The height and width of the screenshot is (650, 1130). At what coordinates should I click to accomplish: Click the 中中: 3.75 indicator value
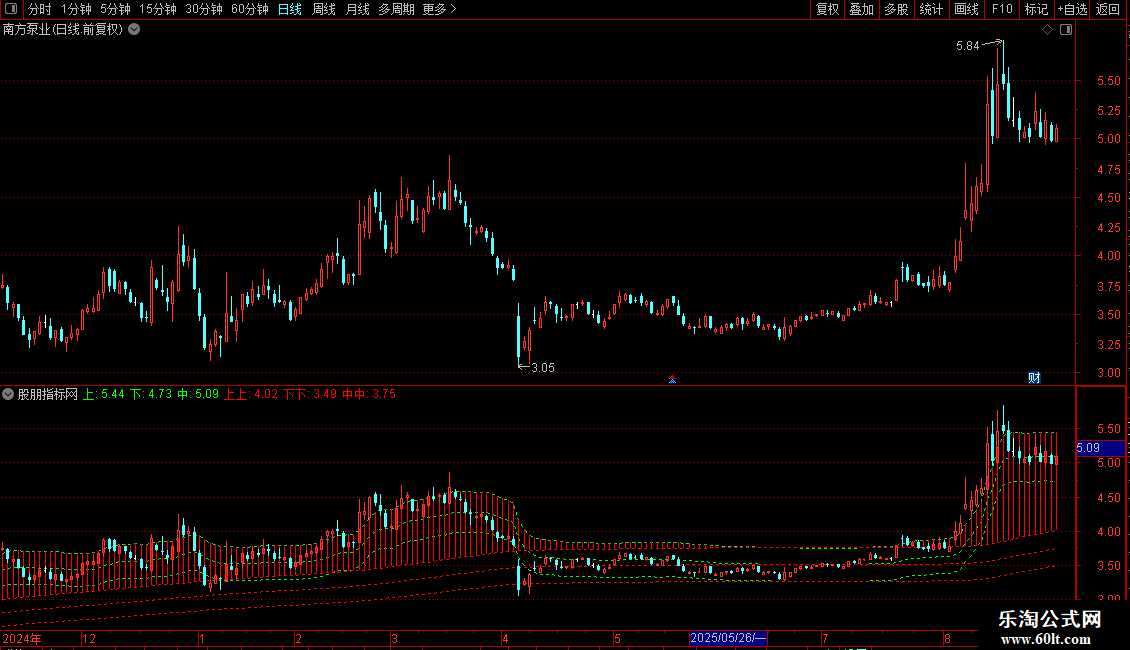coord(369,394)
